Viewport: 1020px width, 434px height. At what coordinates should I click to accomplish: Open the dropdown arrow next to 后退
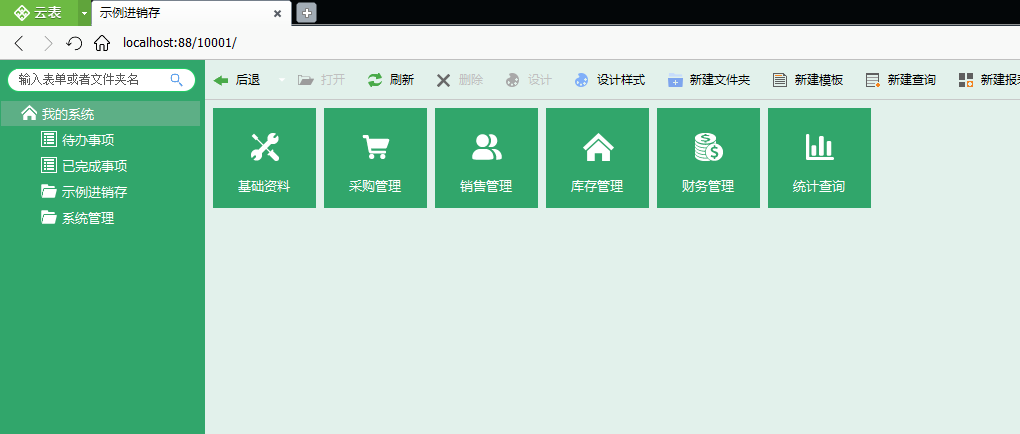coord(282,80)
